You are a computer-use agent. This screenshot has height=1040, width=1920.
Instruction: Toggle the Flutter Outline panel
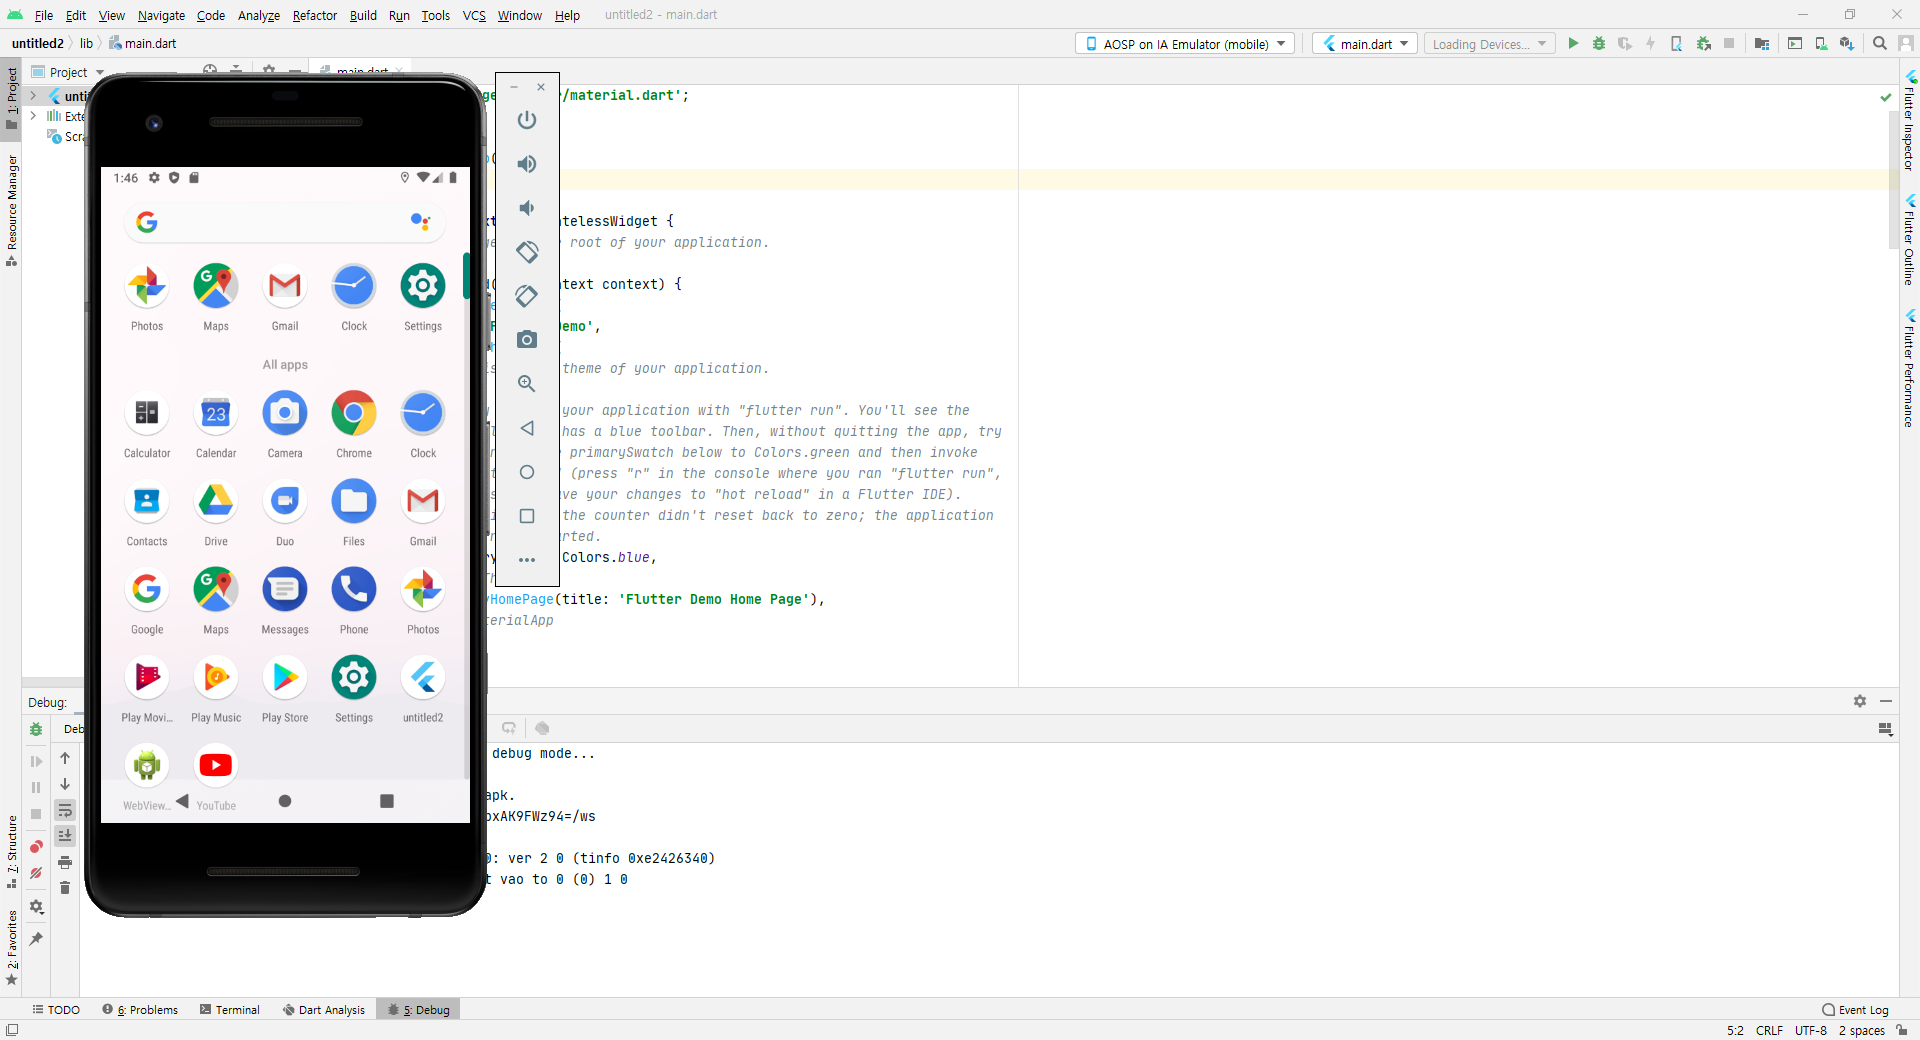click(1909, 240)
